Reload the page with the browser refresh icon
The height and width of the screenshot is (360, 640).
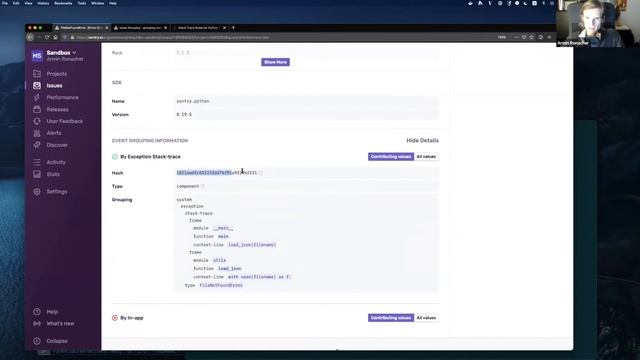pyautogui.click(x=47, y=37)
